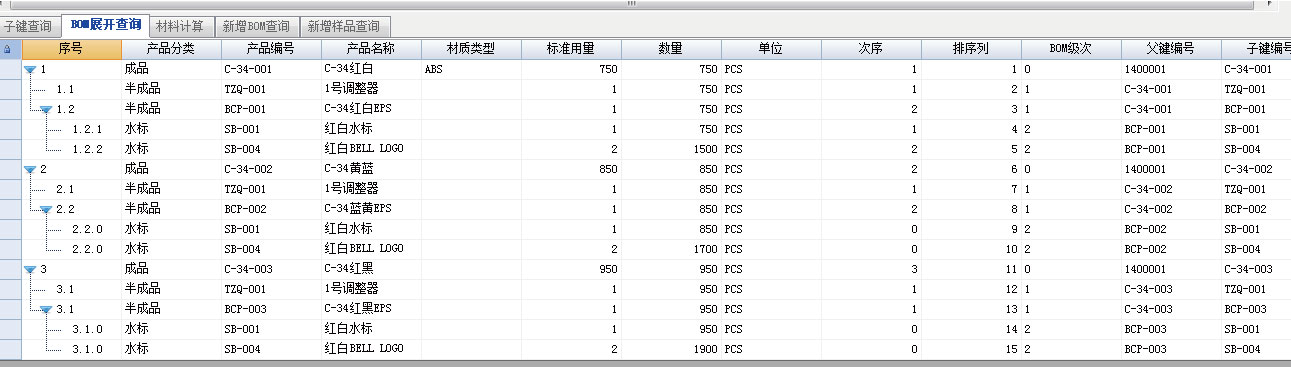Select the BOM展开查询 tab
1291x367 pixels.
click(105, 25)
